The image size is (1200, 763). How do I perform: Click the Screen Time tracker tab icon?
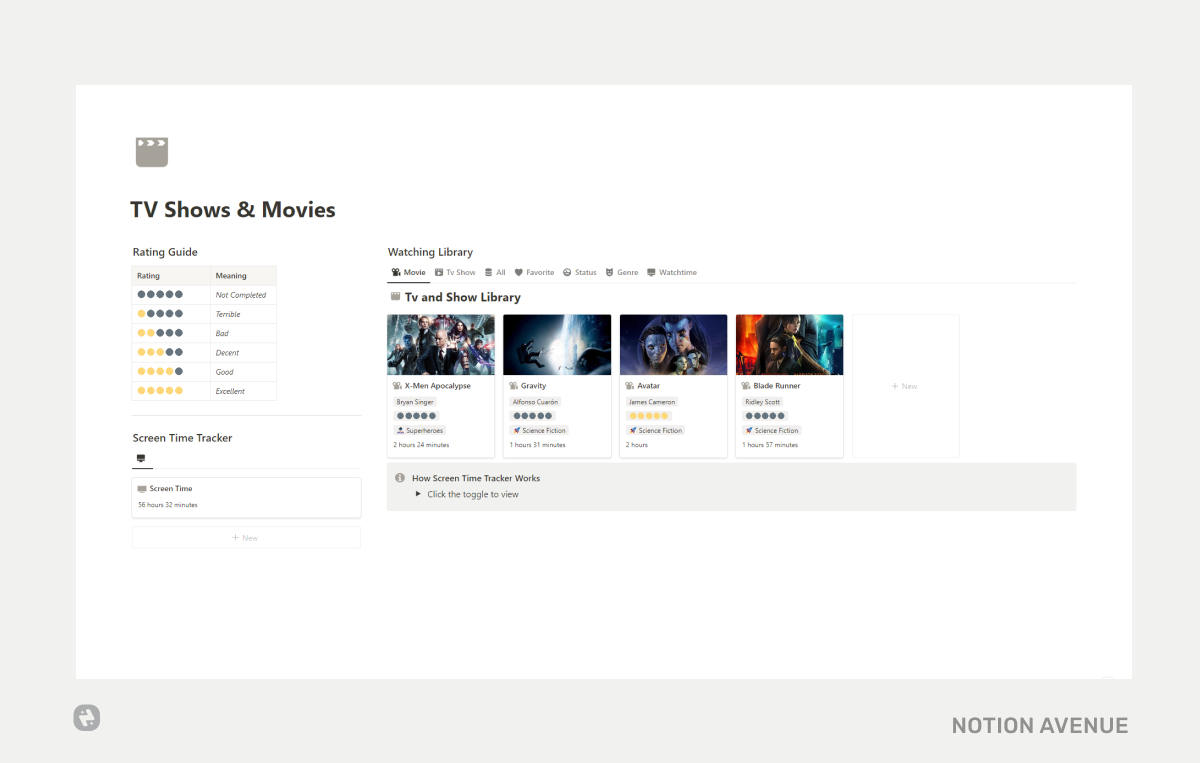coord(141,458)
